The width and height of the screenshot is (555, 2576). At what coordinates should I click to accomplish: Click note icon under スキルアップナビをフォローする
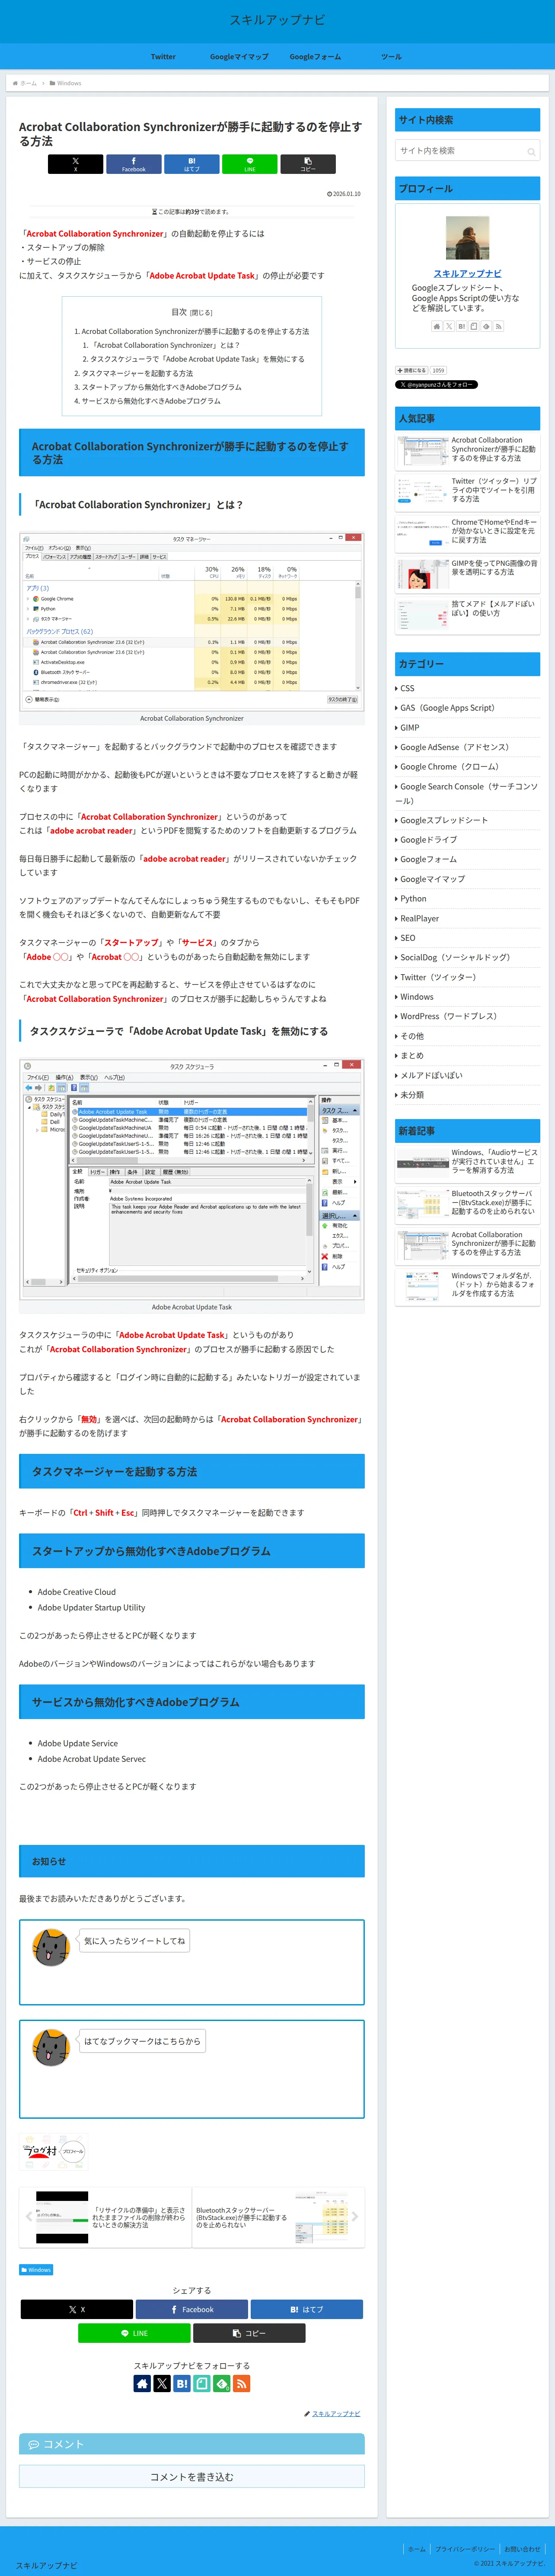tap(202, 2383)
